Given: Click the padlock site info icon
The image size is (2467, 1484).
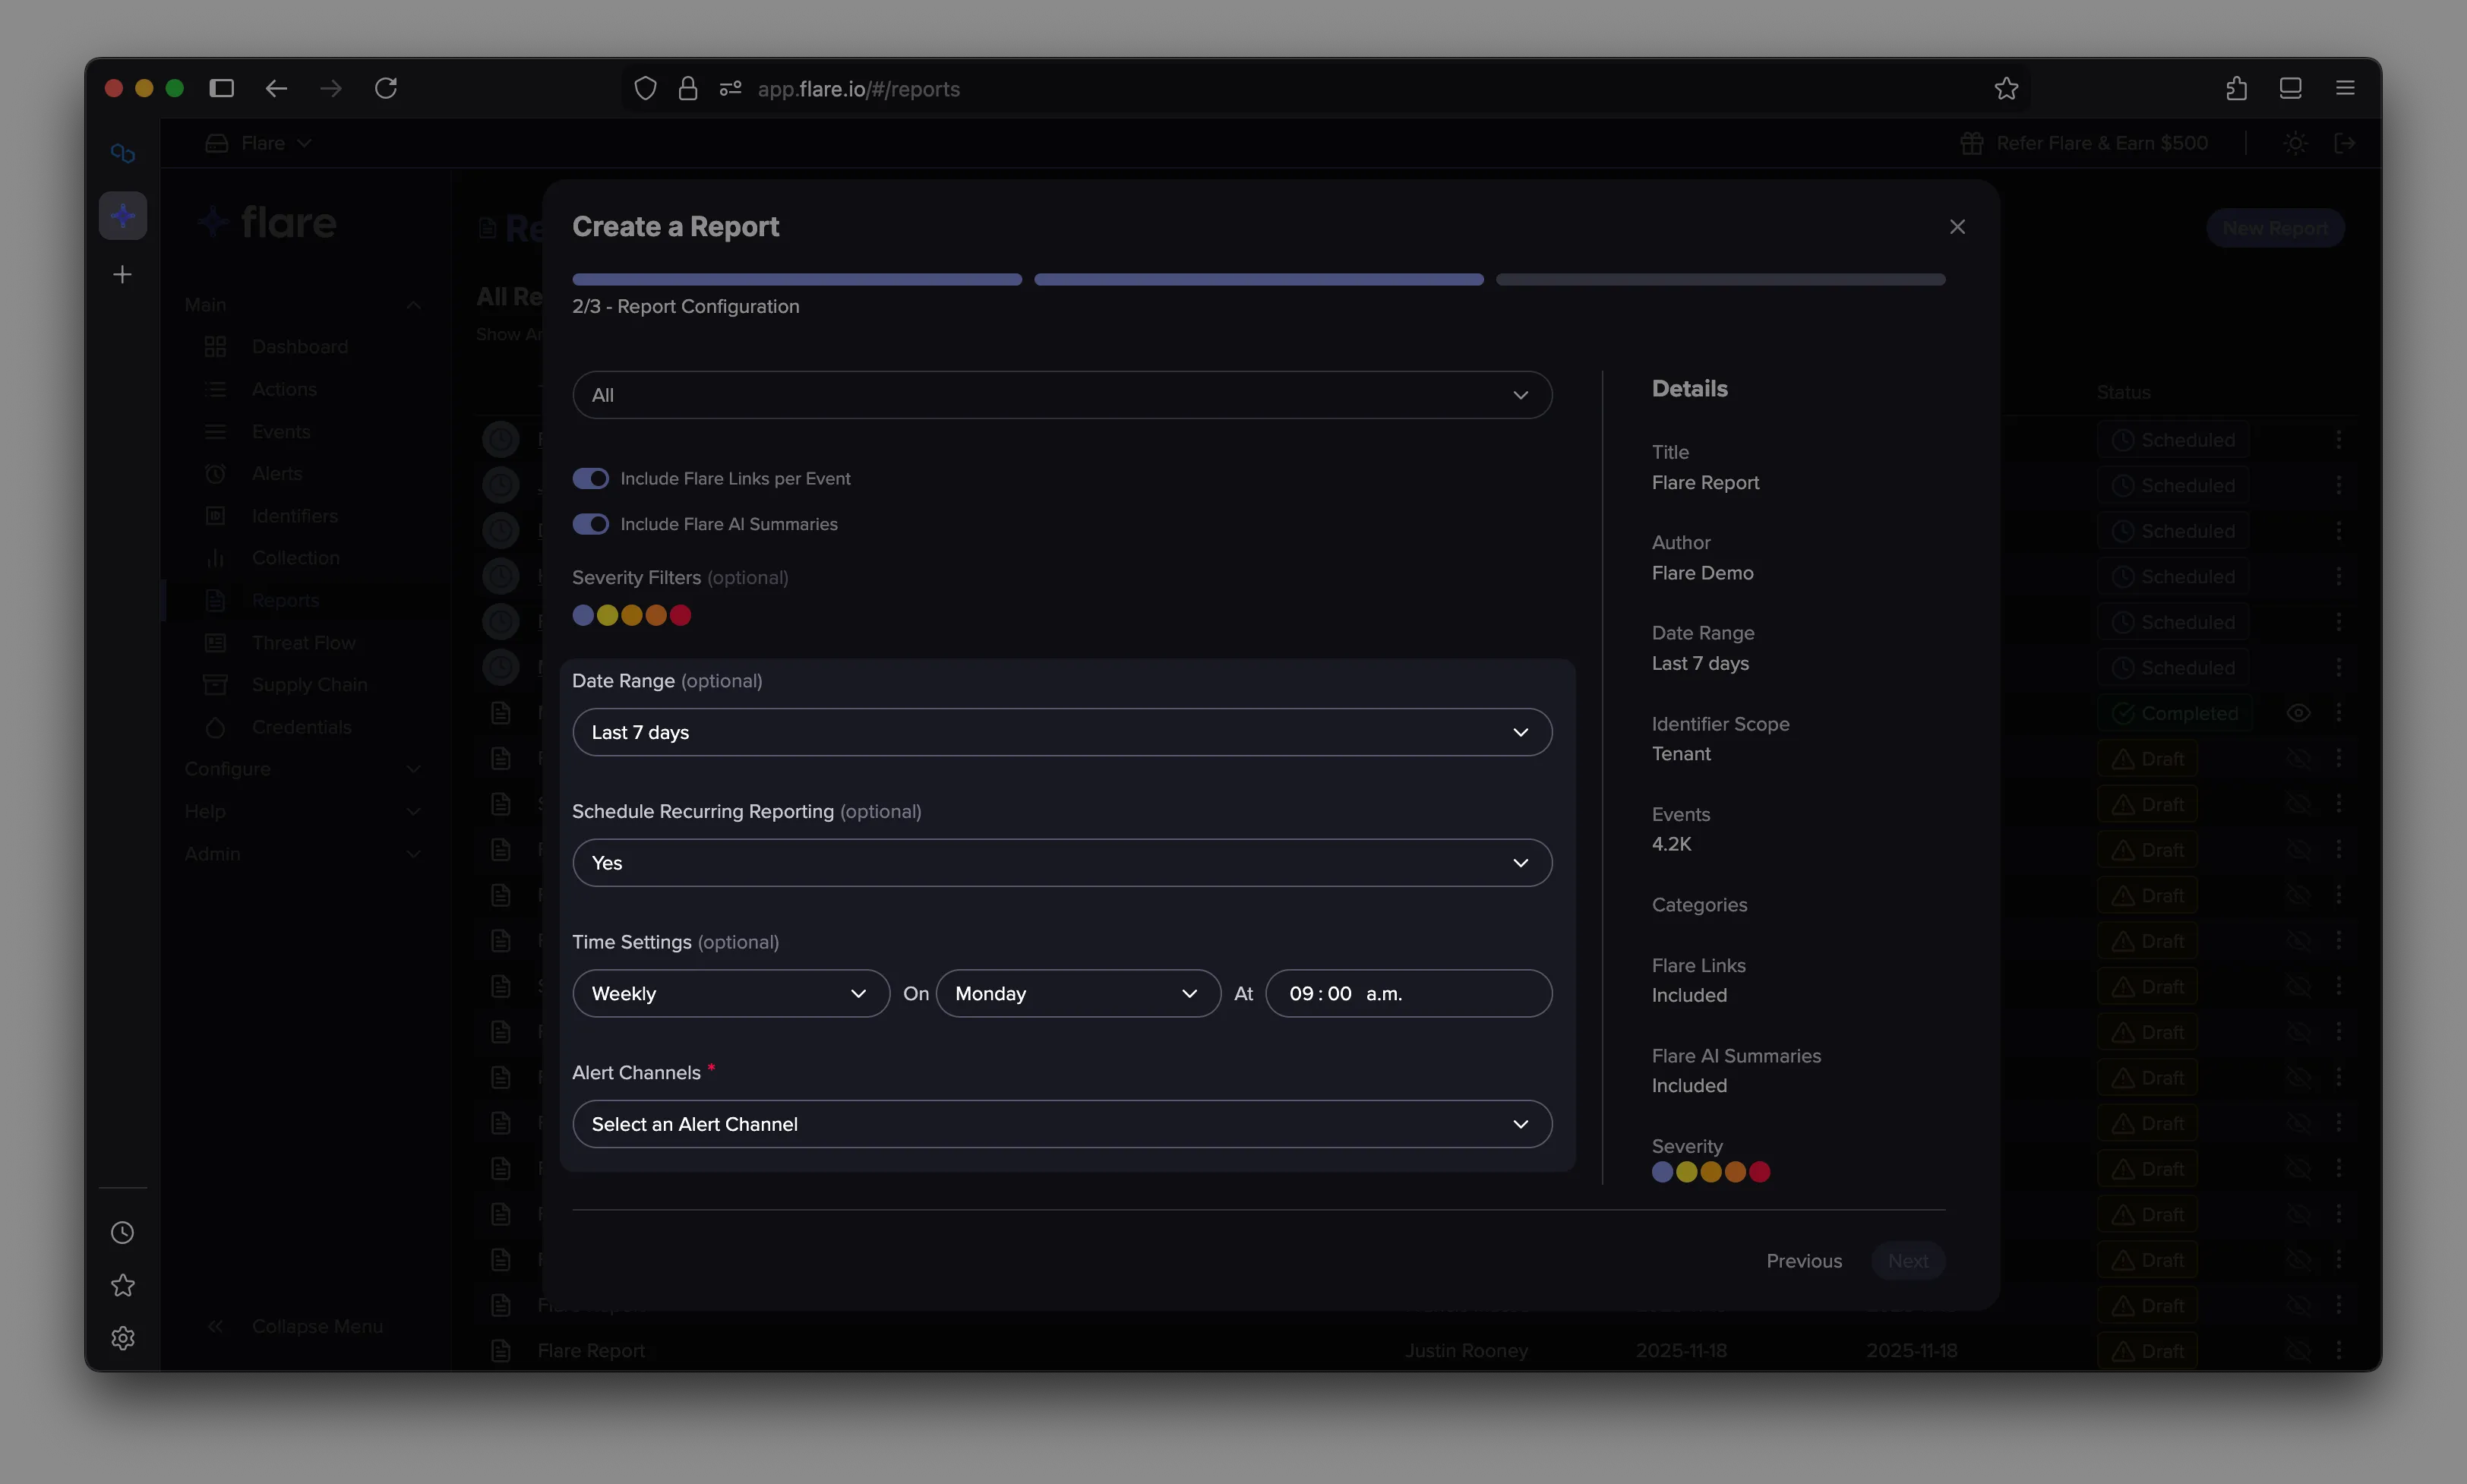Looking at the screenshot, I should (x=688, y=89).
